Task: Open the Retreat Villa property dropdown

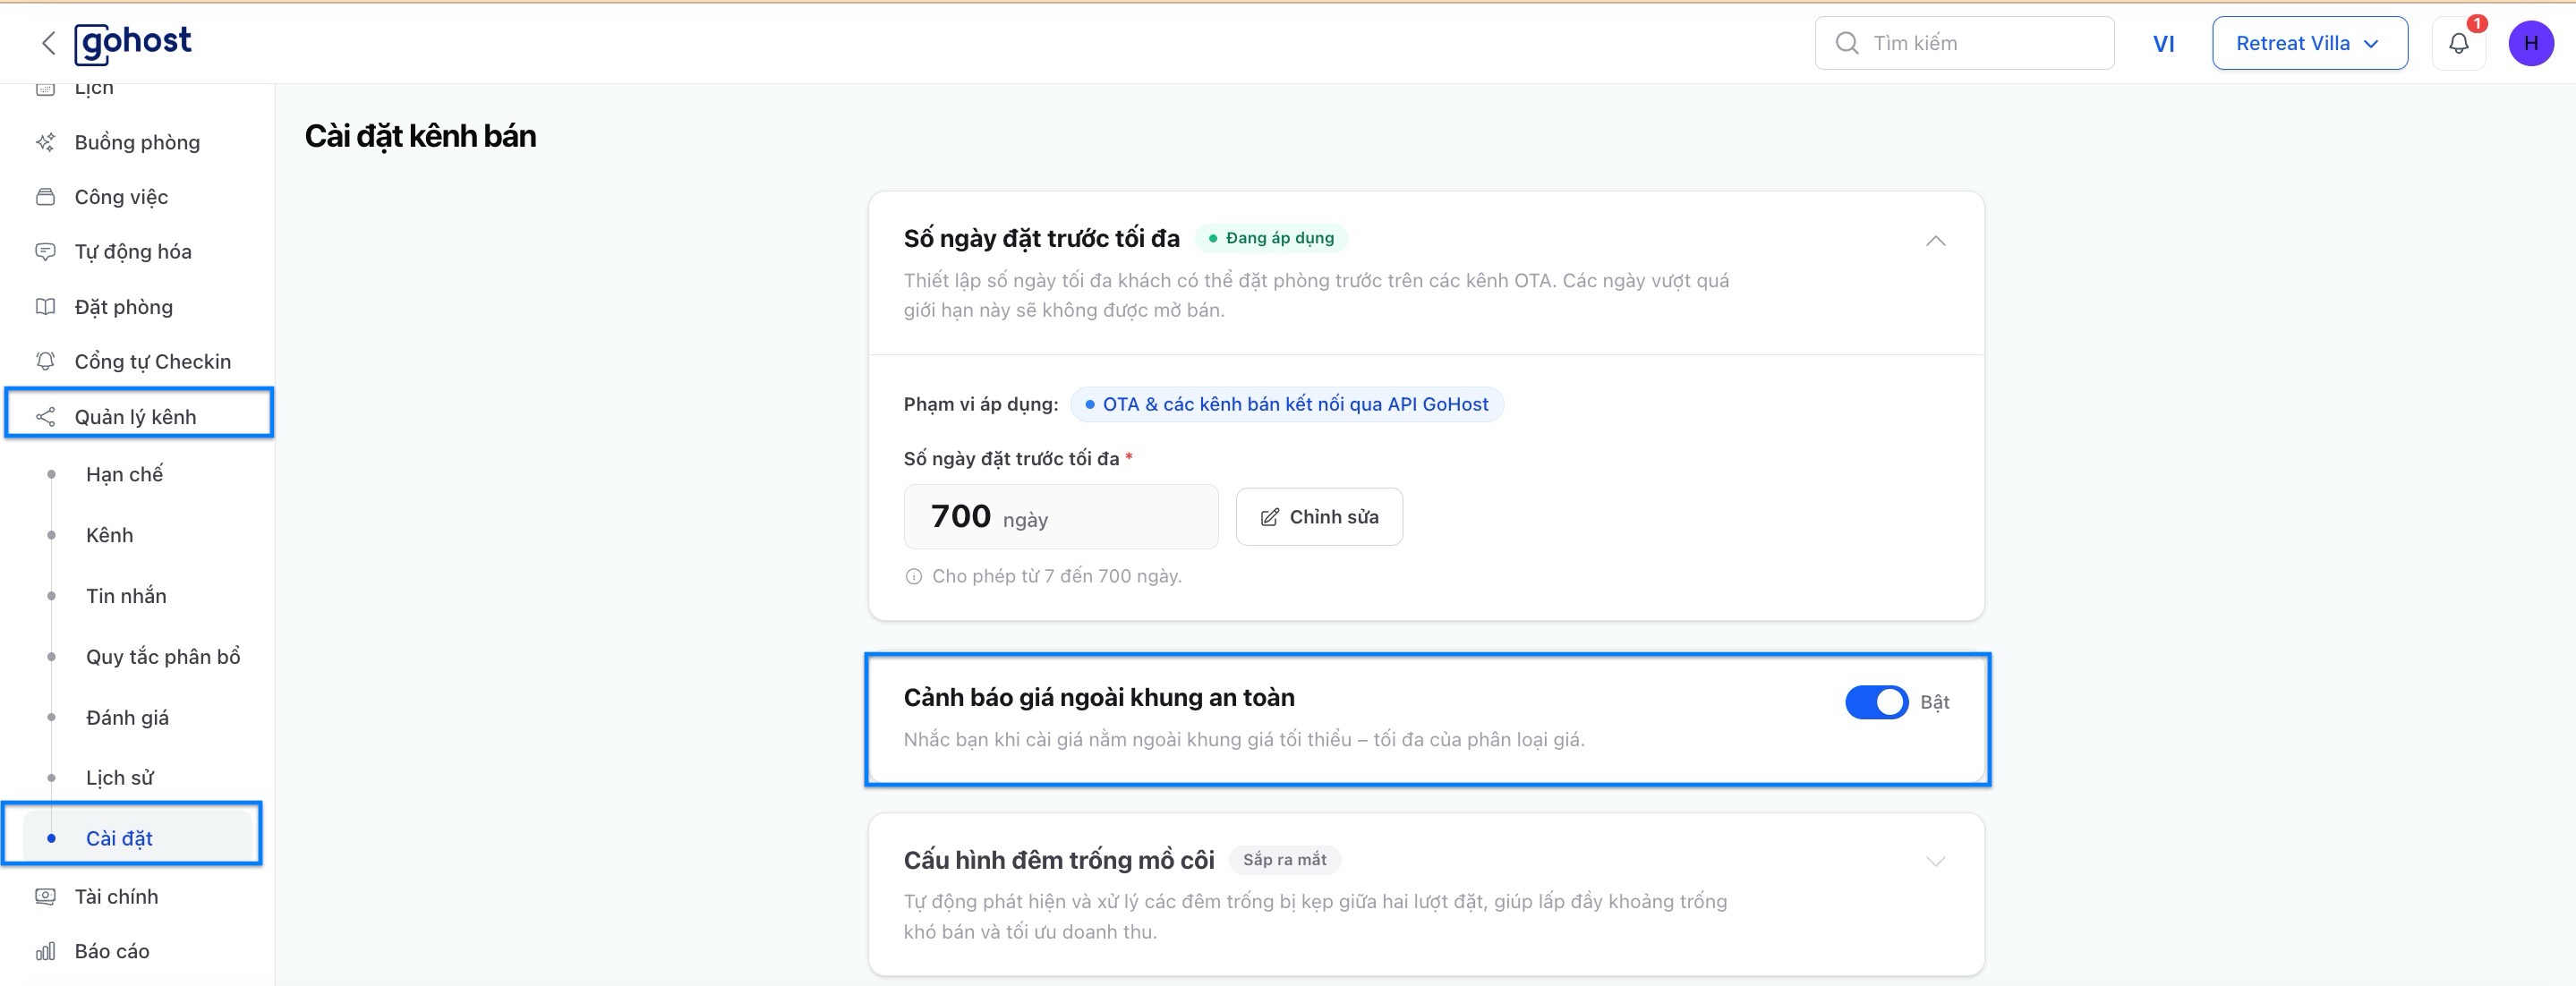Action: pyautogui.click(x=2309, y=43)
